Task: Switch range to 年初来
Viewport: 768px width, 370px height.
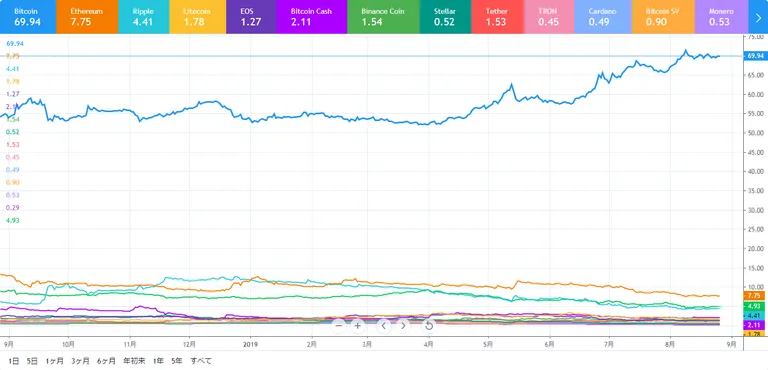Action: [134, 361]
